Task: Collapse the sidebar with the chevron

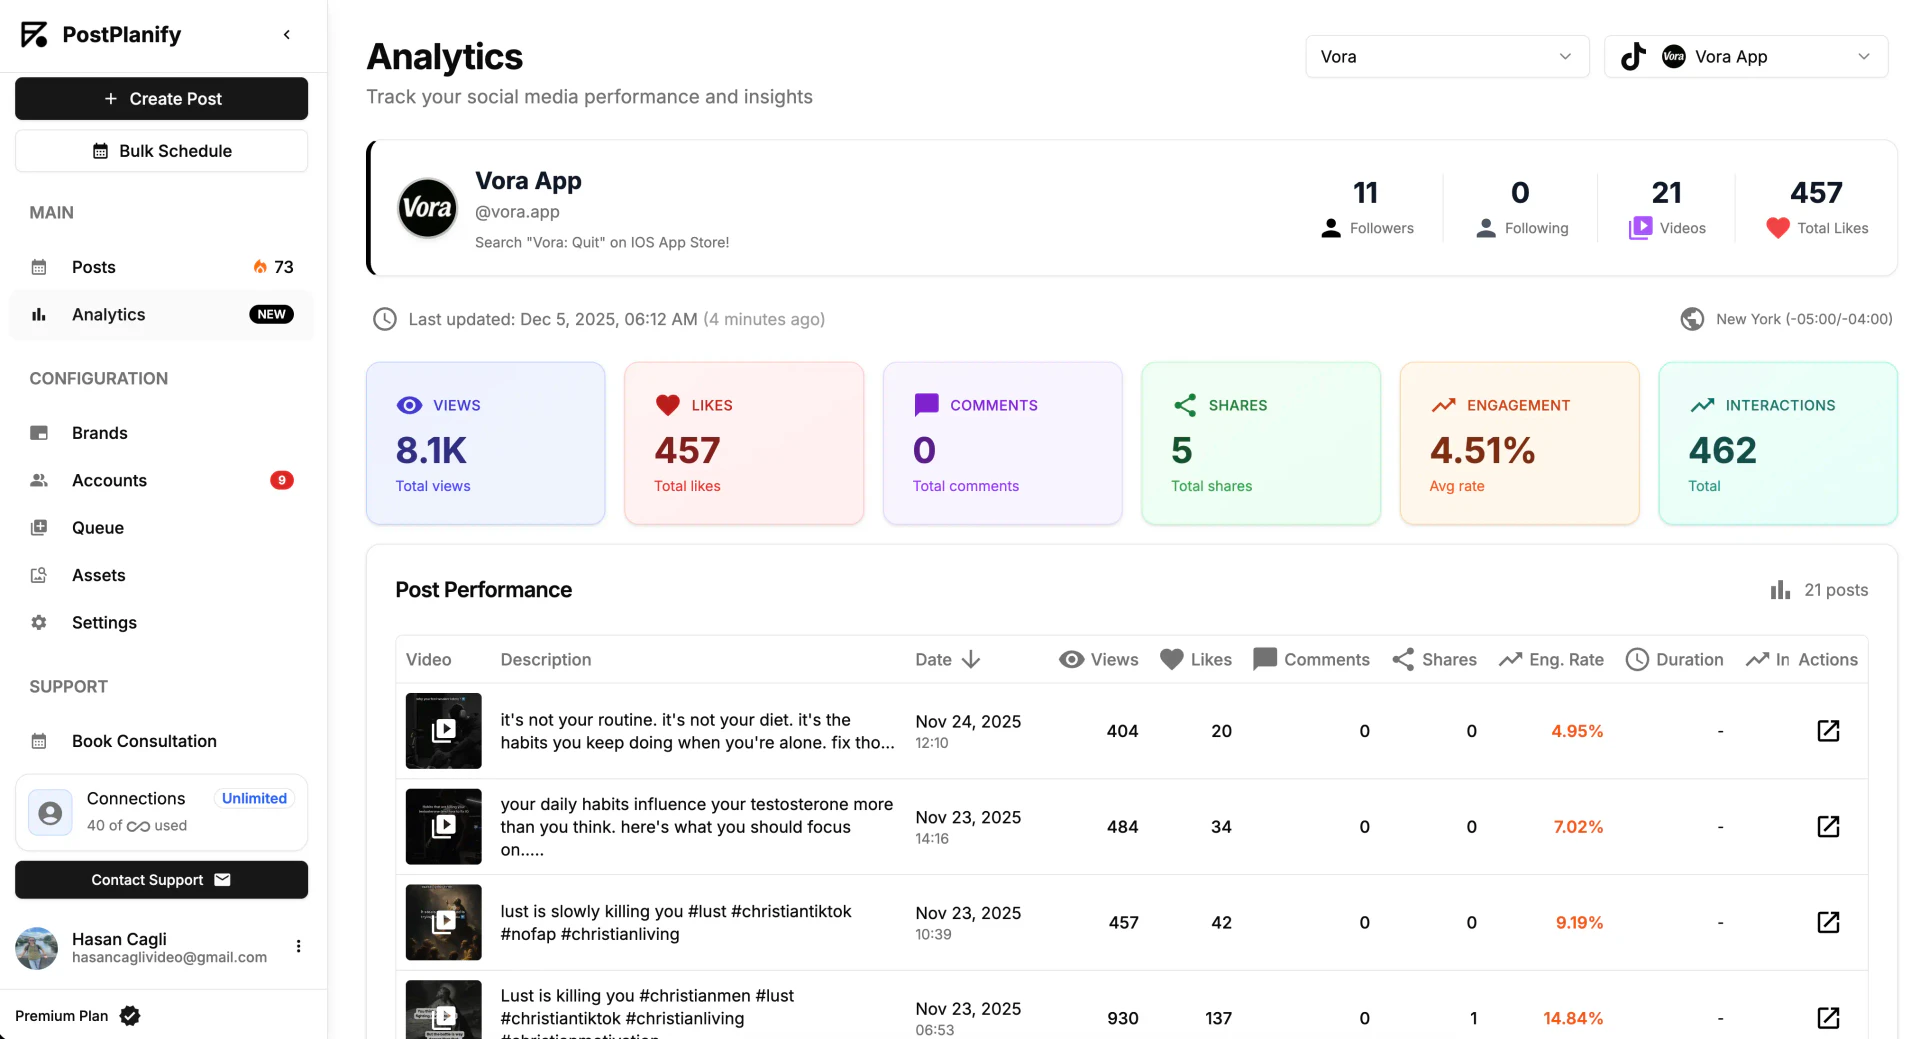Action: [x=287, y=34]
